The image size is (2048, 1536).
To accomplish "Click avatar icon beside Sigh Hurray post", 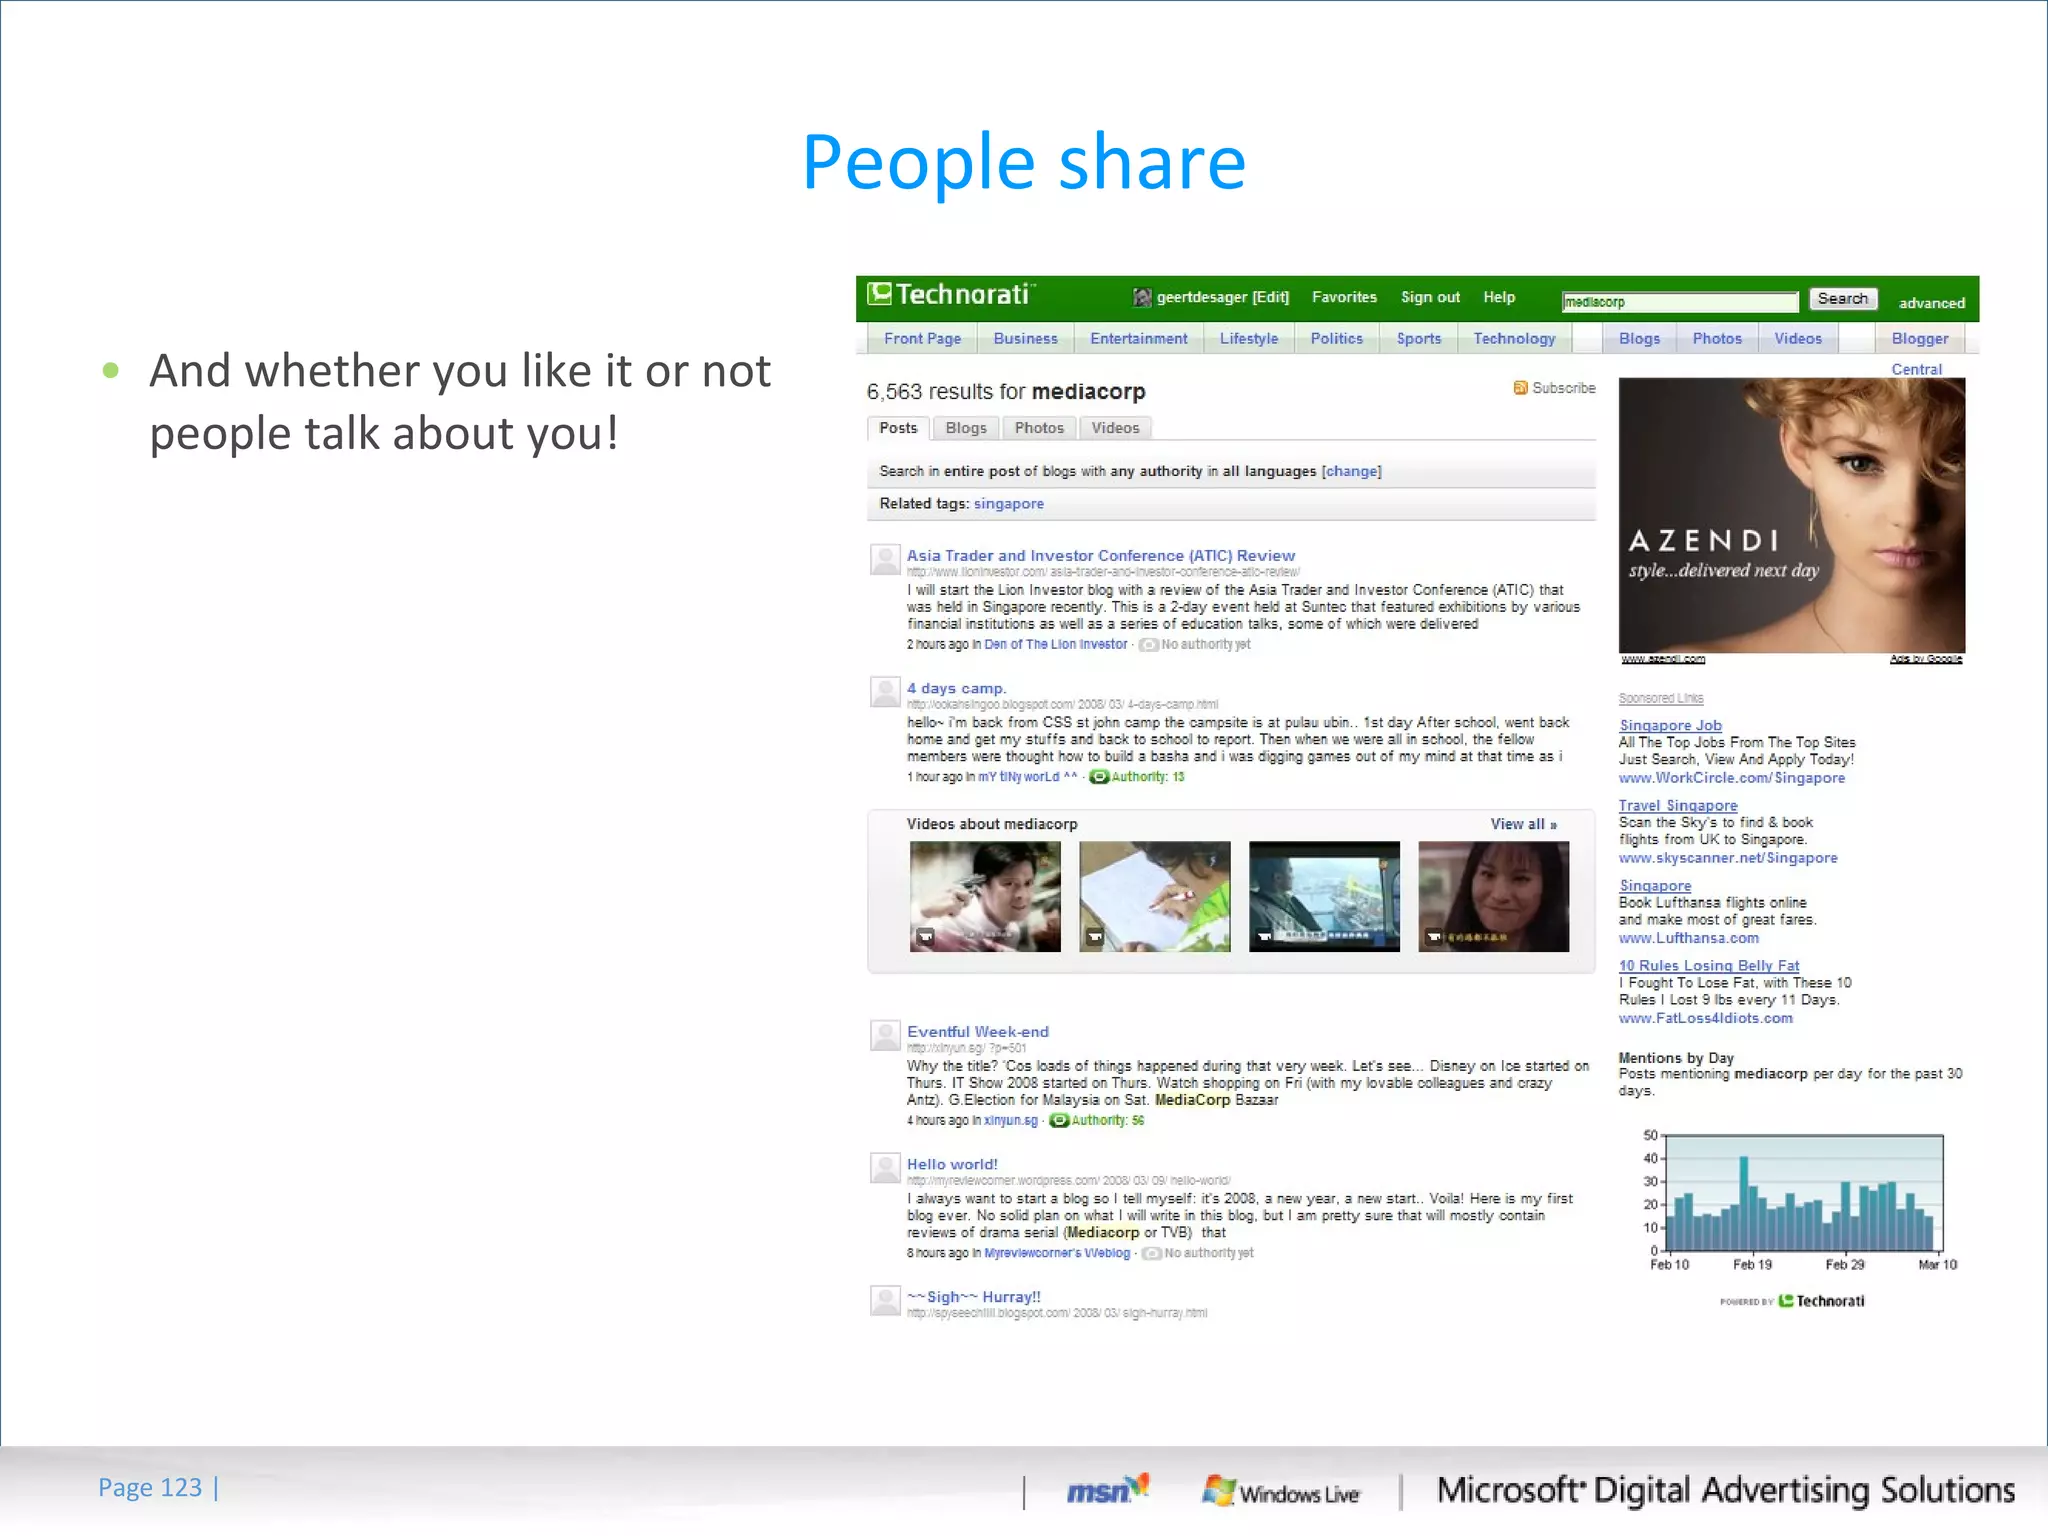I will (x=885, y=1301).
